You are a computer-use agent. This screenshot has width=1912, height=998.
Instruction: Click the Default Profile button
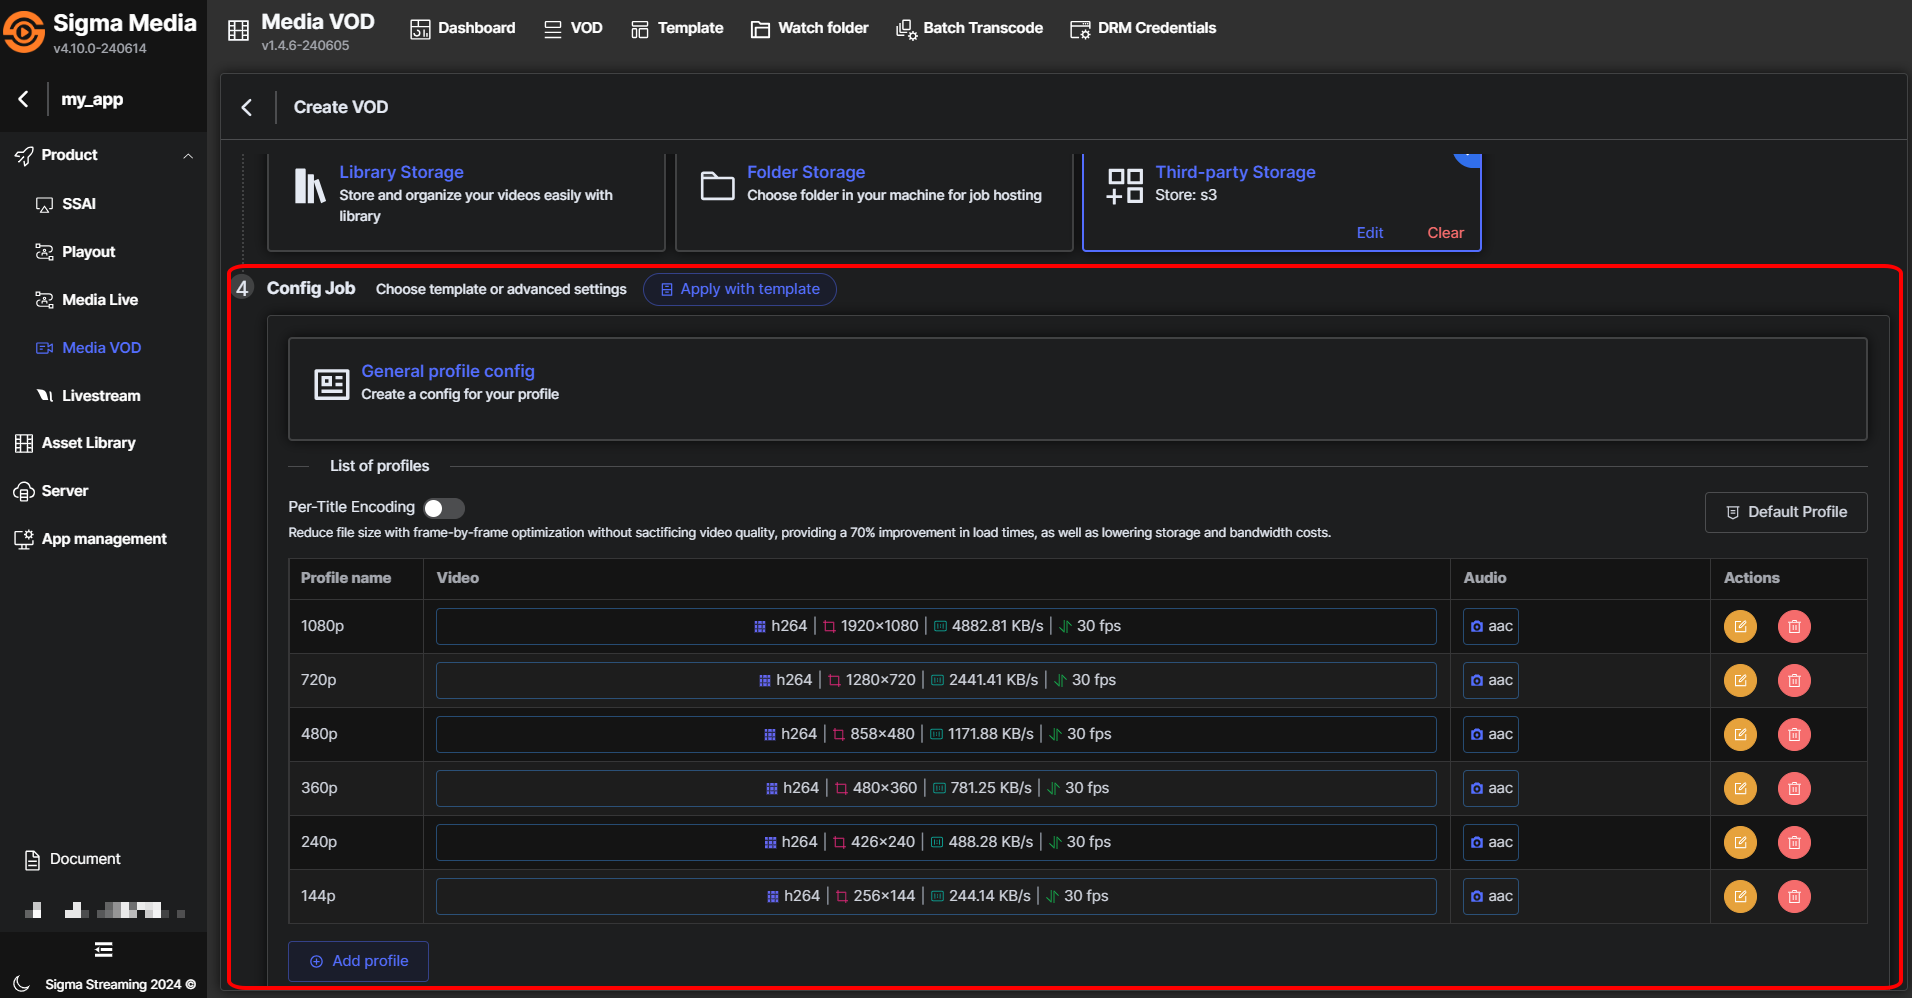pyautogui.click(x=1785, y=512)
